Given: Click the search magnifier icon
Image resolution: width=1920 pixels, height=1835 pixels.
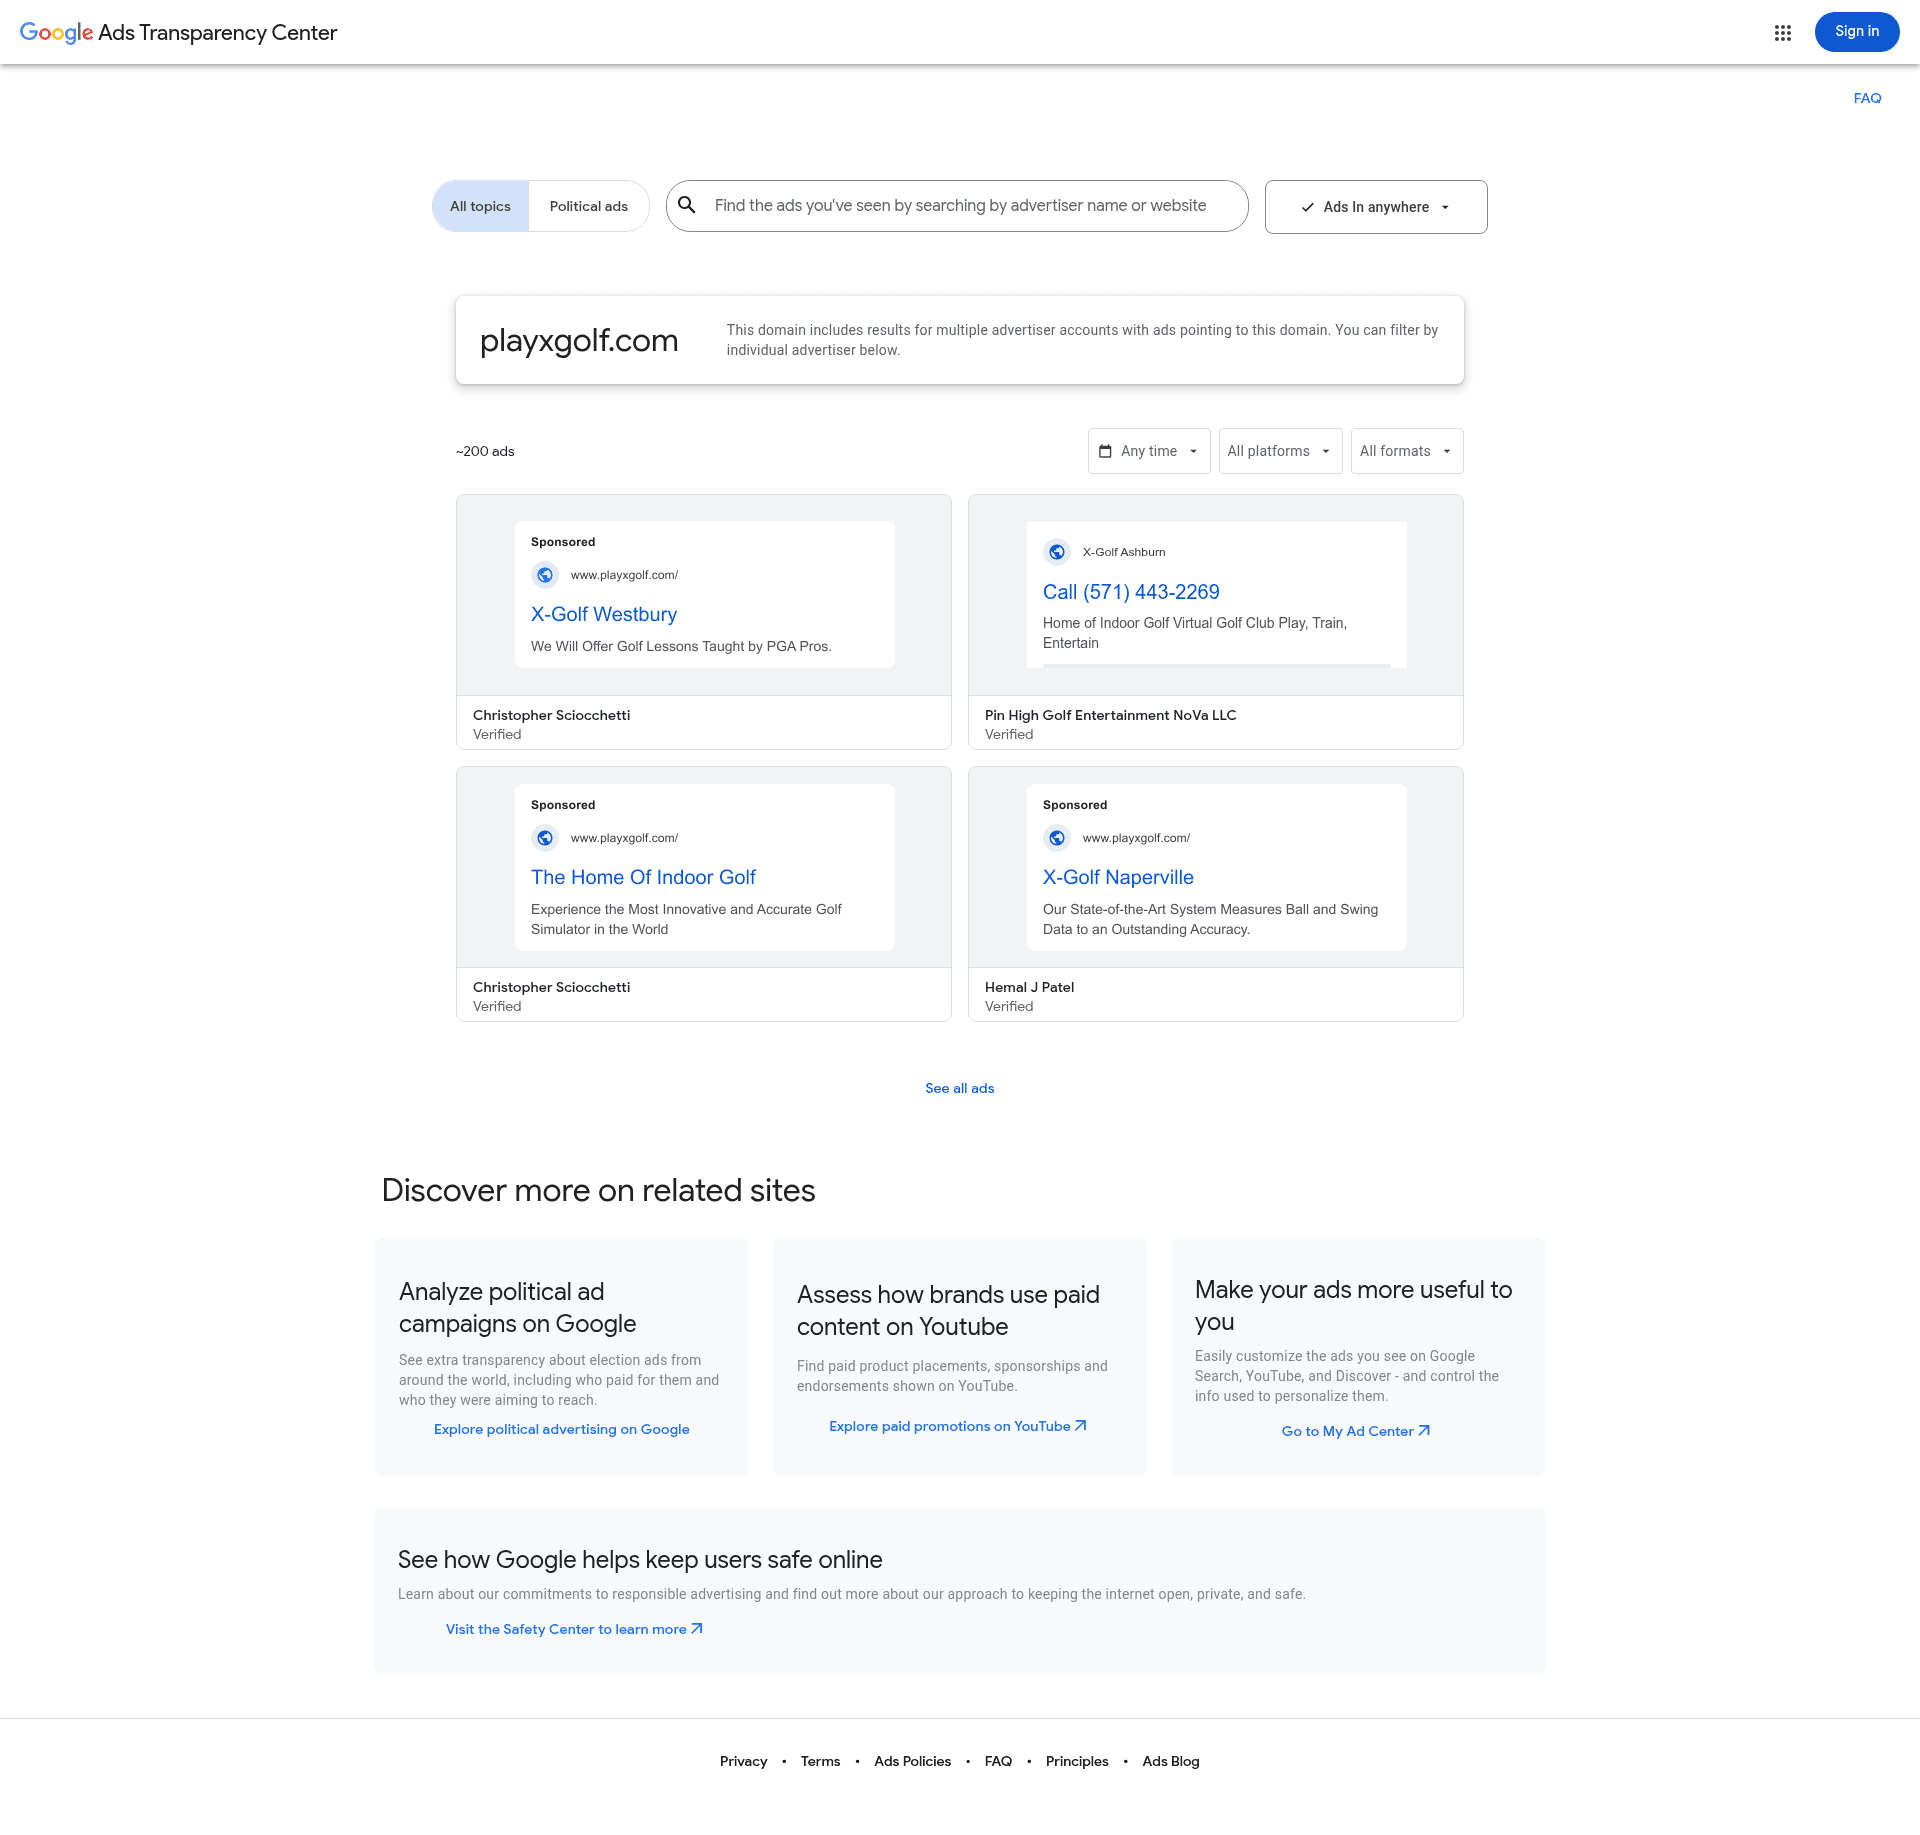Looking at the screenshot, I should (687, 205).
